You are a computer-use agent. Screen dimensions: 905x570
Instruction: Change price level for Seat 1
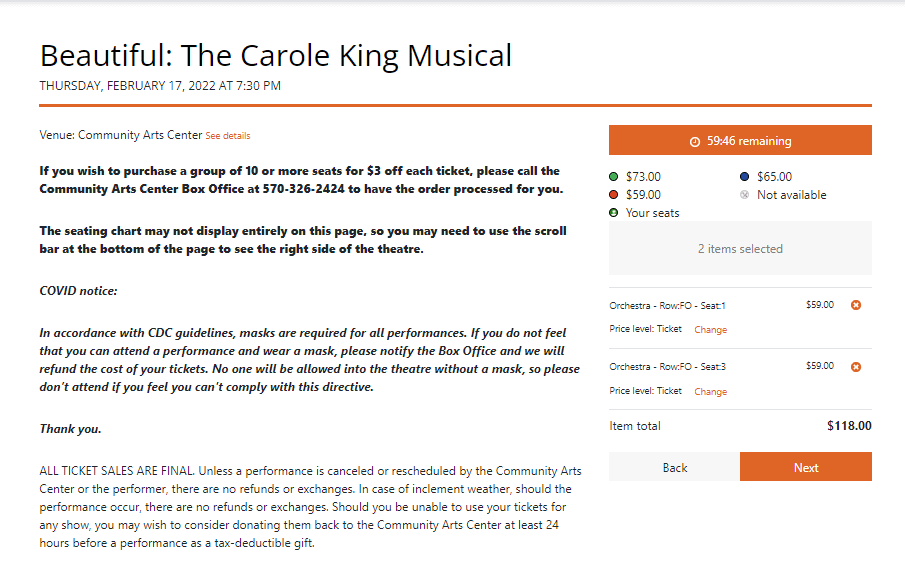710,330
